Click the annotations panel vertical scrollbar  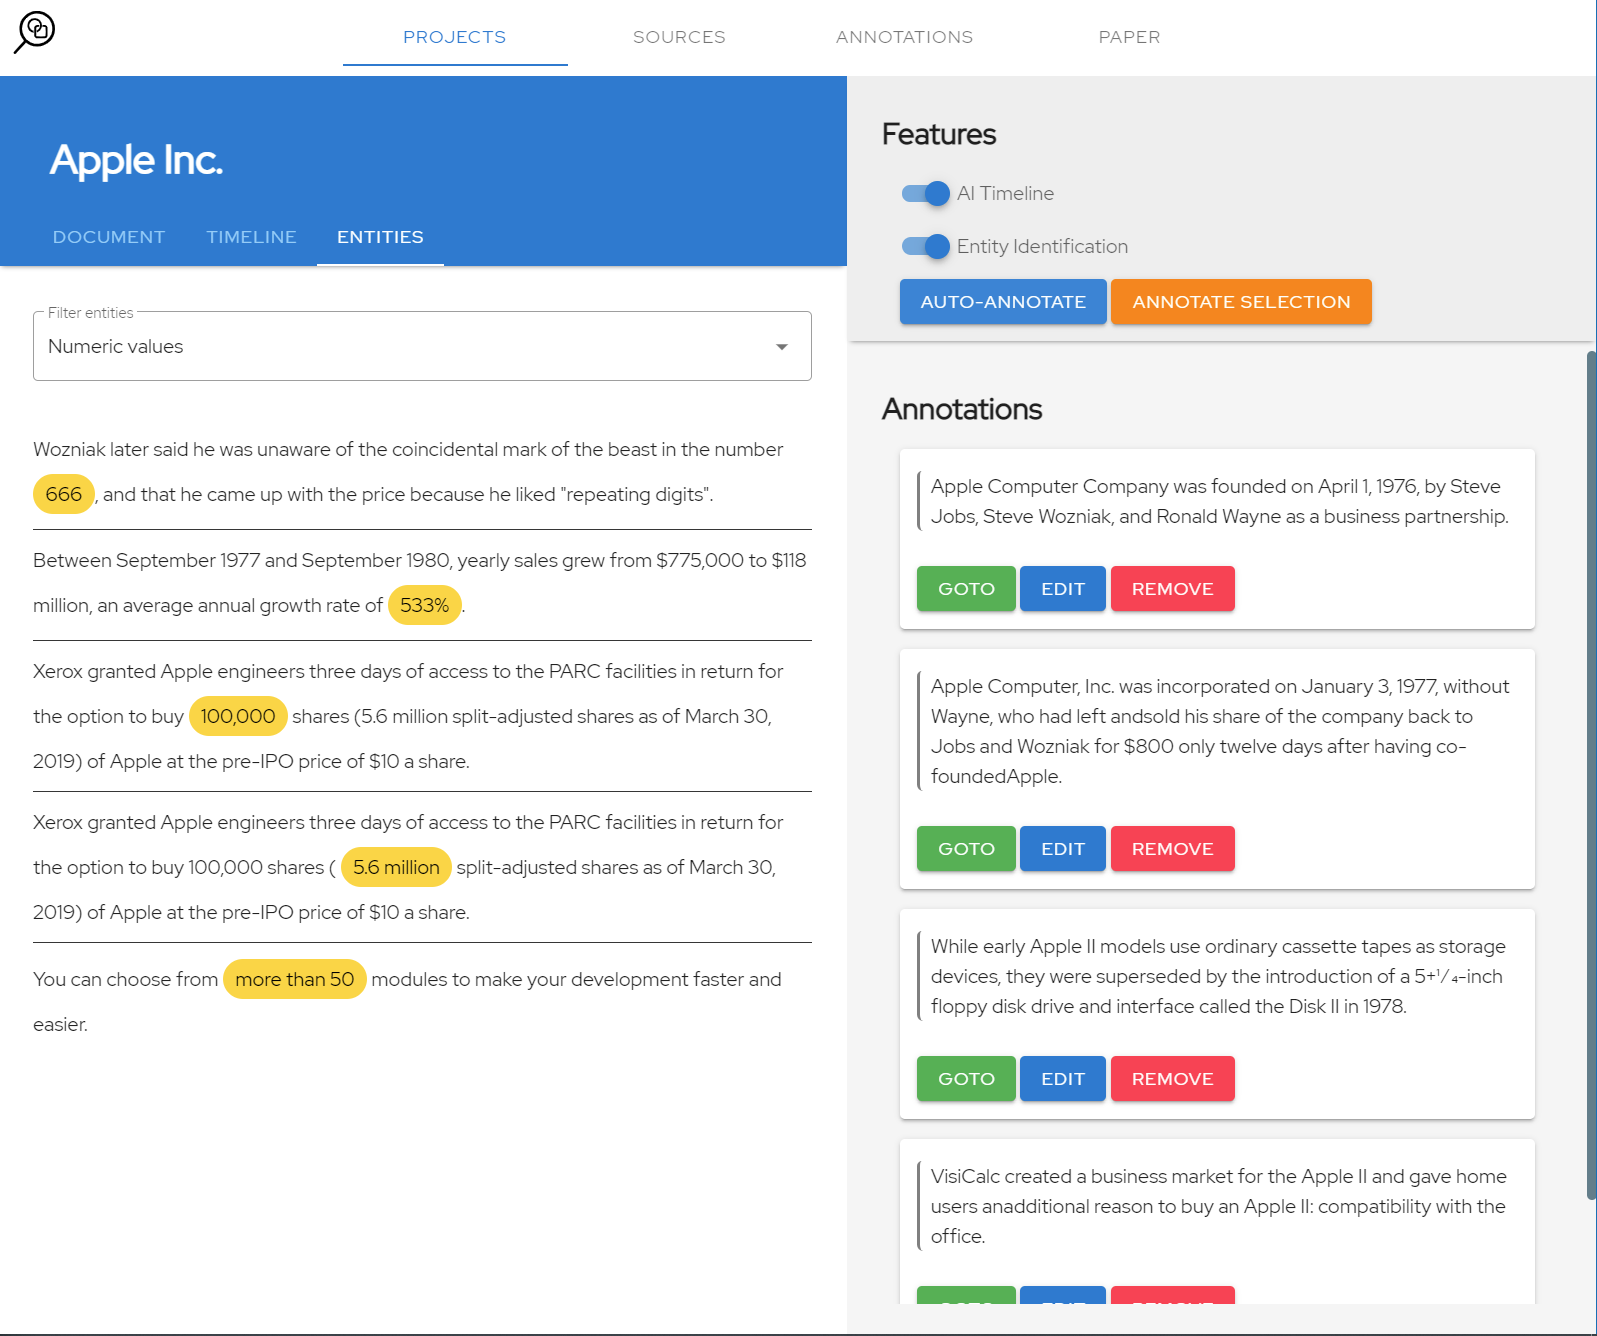[1591, 775]
